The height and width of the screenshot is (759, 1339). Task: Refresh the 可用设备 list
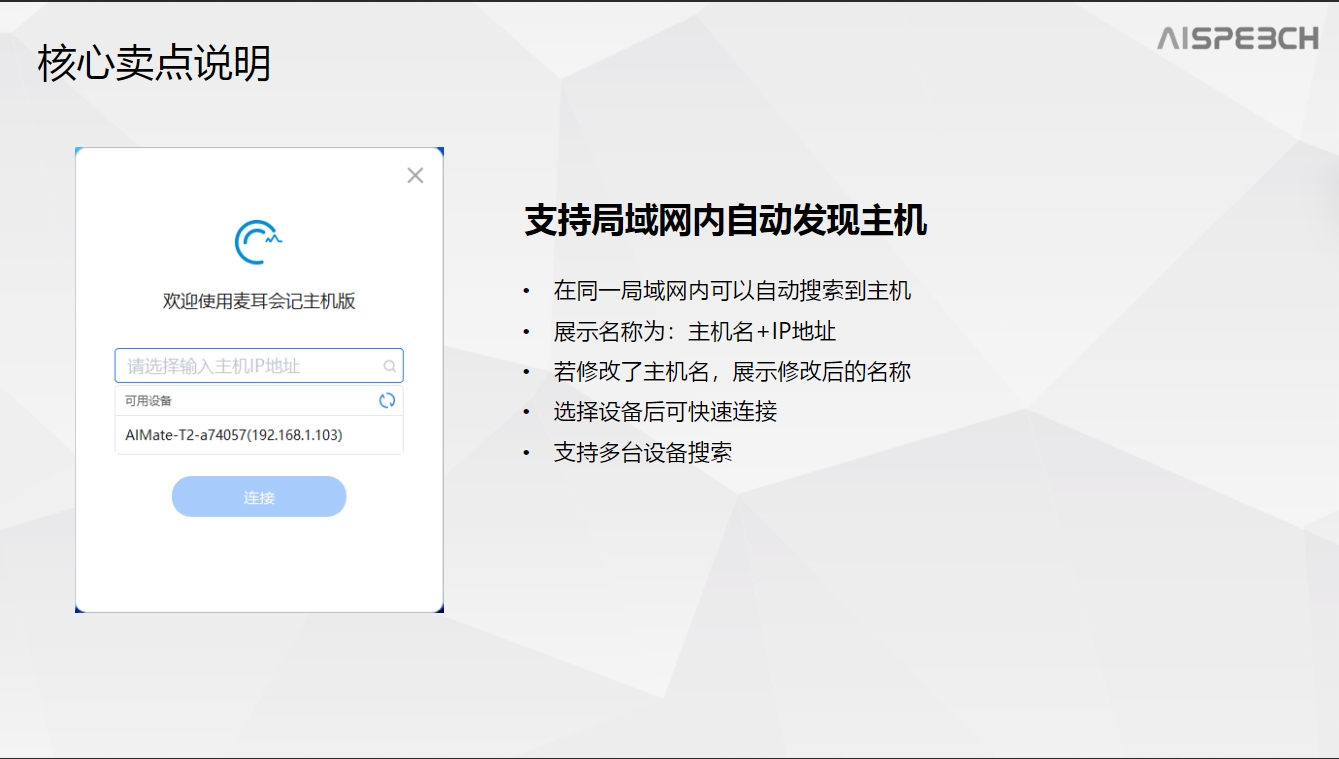(387, 401)
